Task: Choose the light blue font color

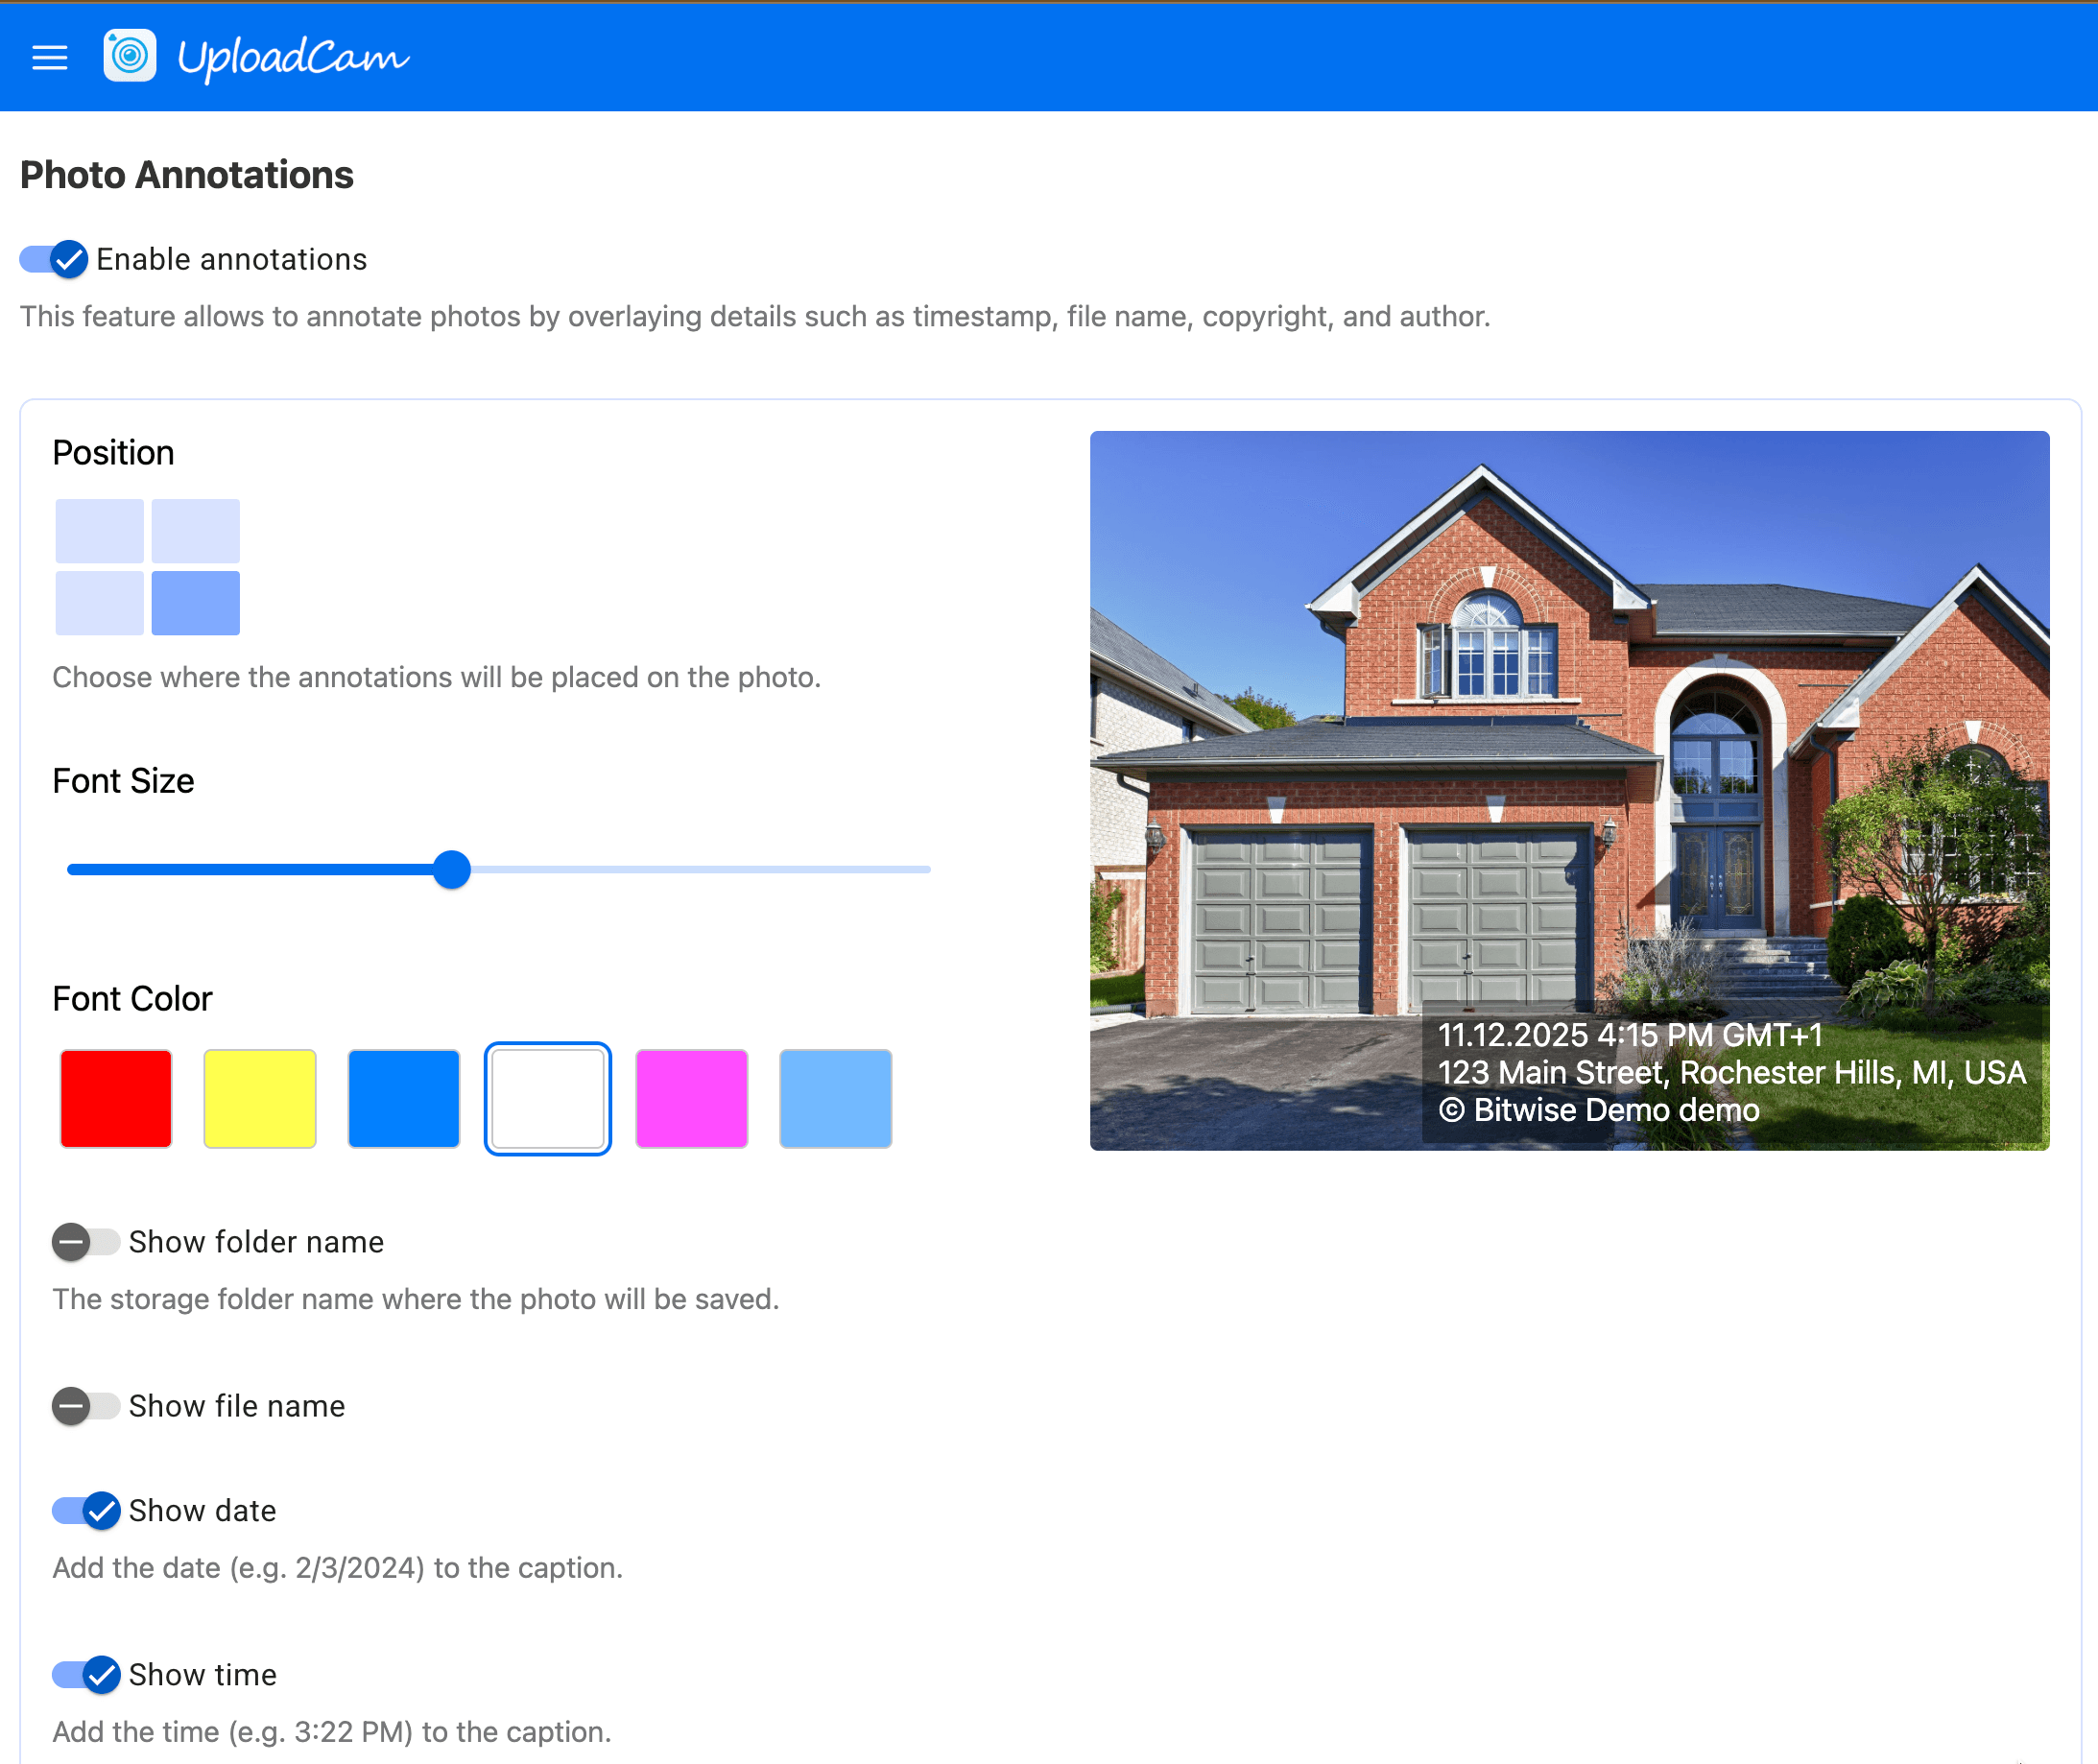Action: pos(836,1098)
